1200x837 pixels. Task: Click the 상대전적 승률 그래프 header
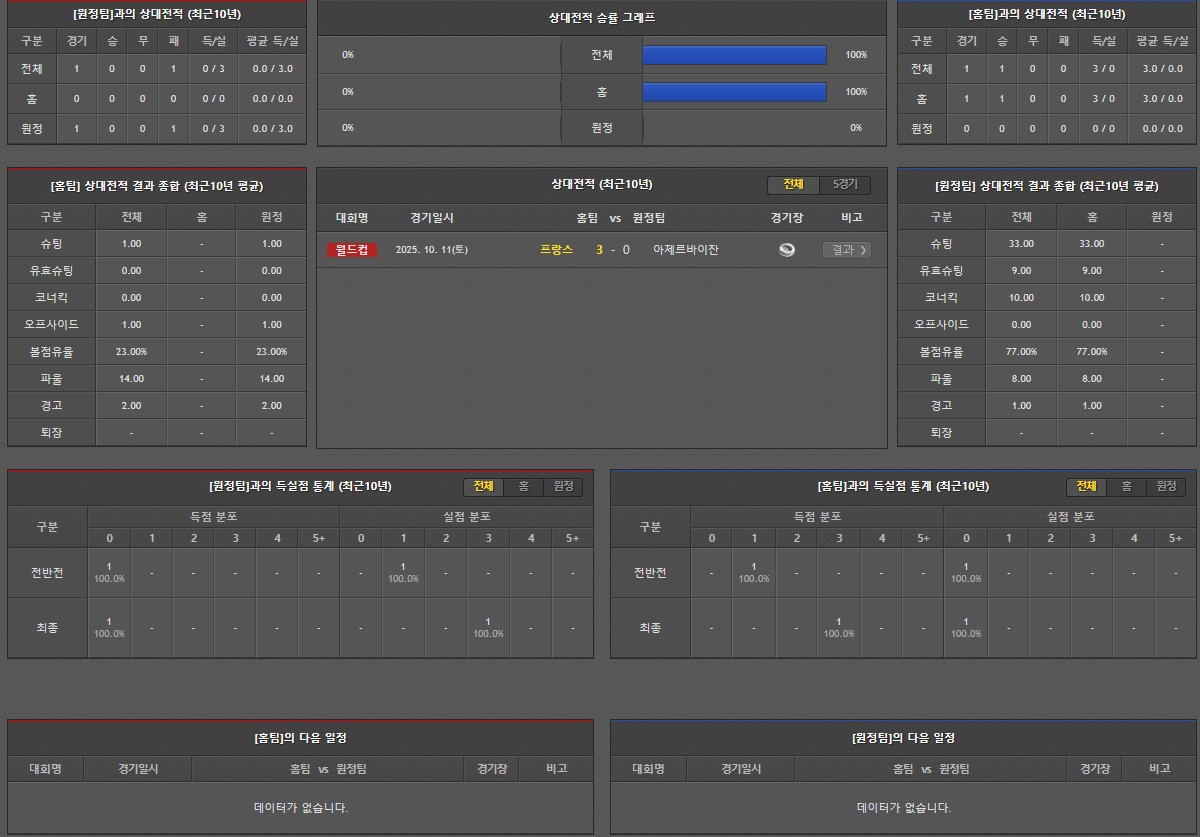pos(602,18)
